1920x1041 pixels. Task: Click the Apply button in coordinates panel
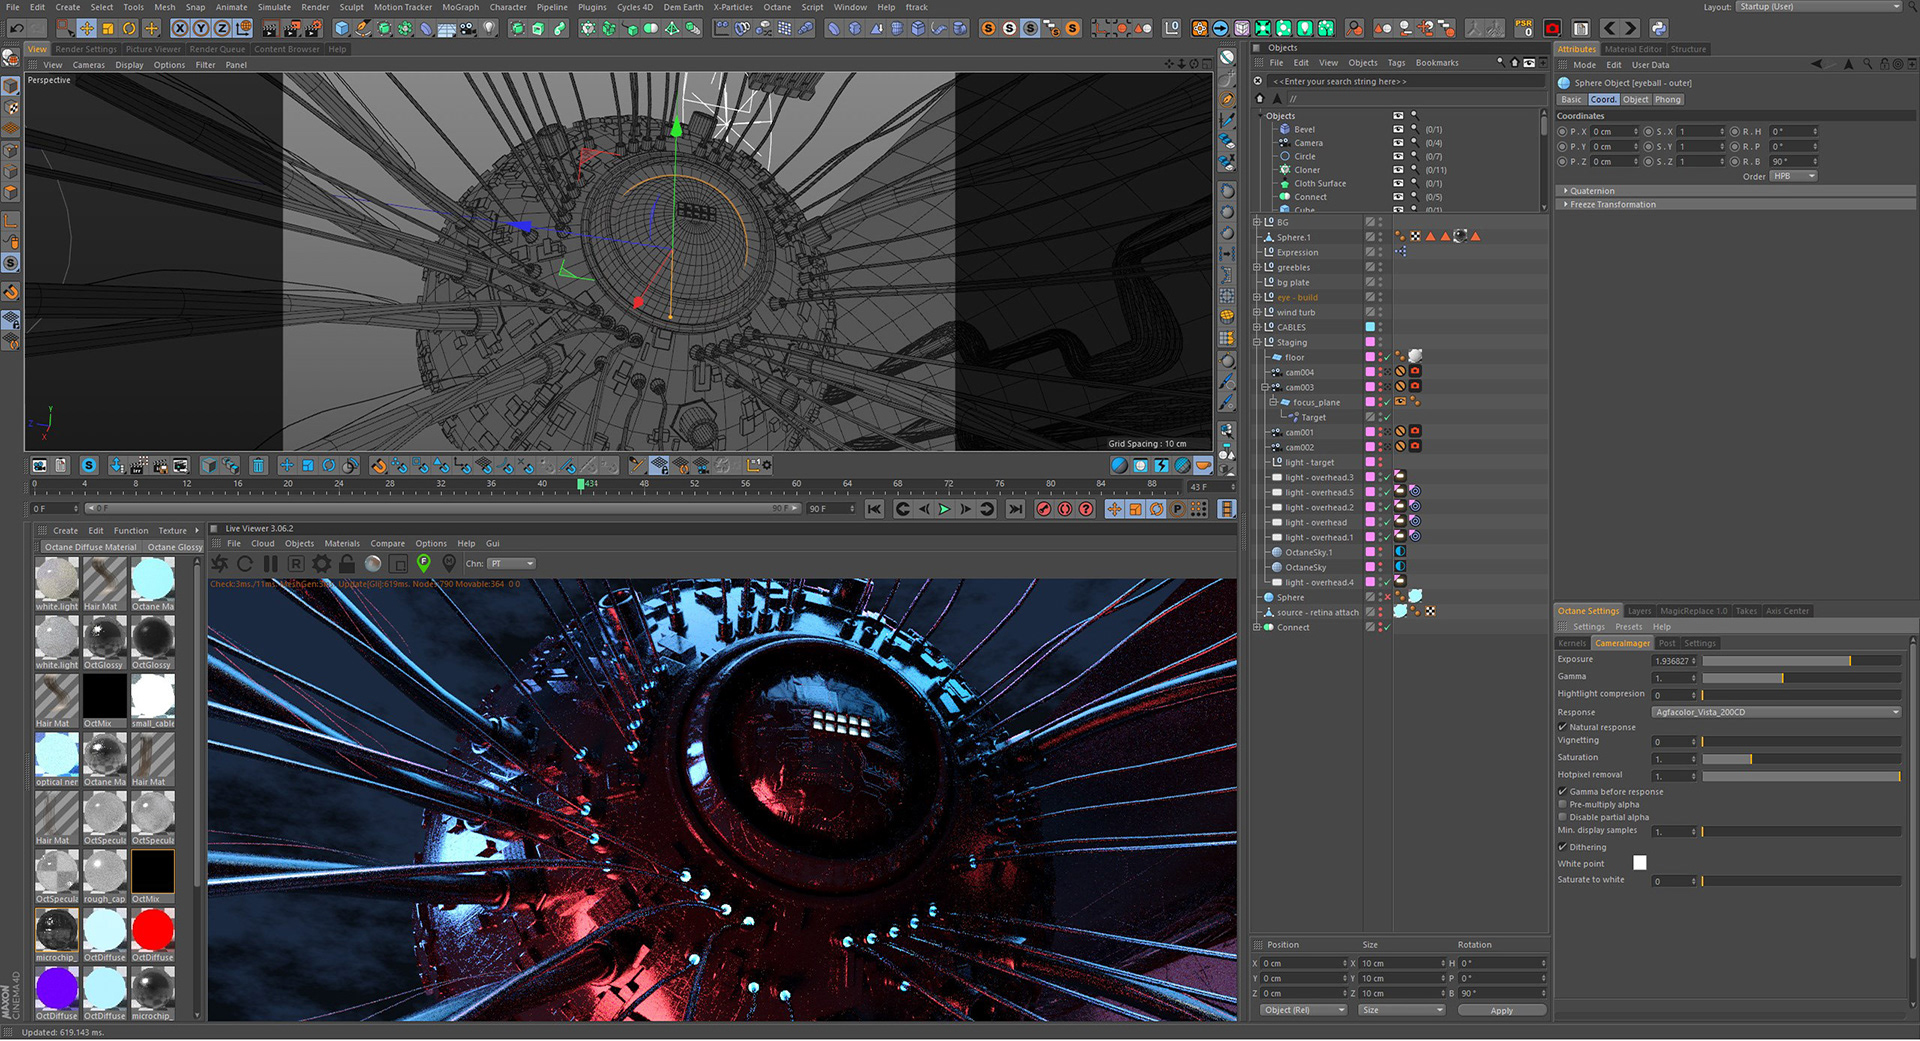tap(1502, 1010)
